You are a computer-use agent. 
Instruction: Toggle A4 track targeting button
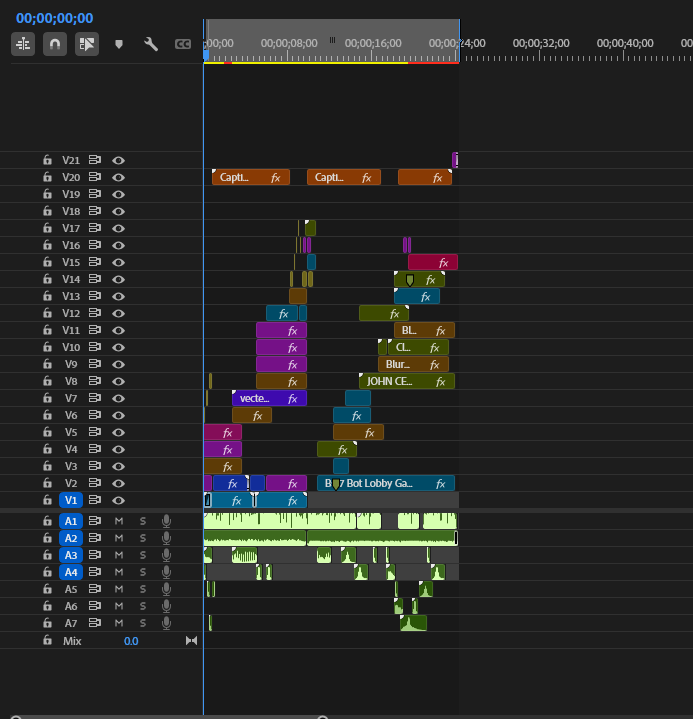click(x=71, y=572)
